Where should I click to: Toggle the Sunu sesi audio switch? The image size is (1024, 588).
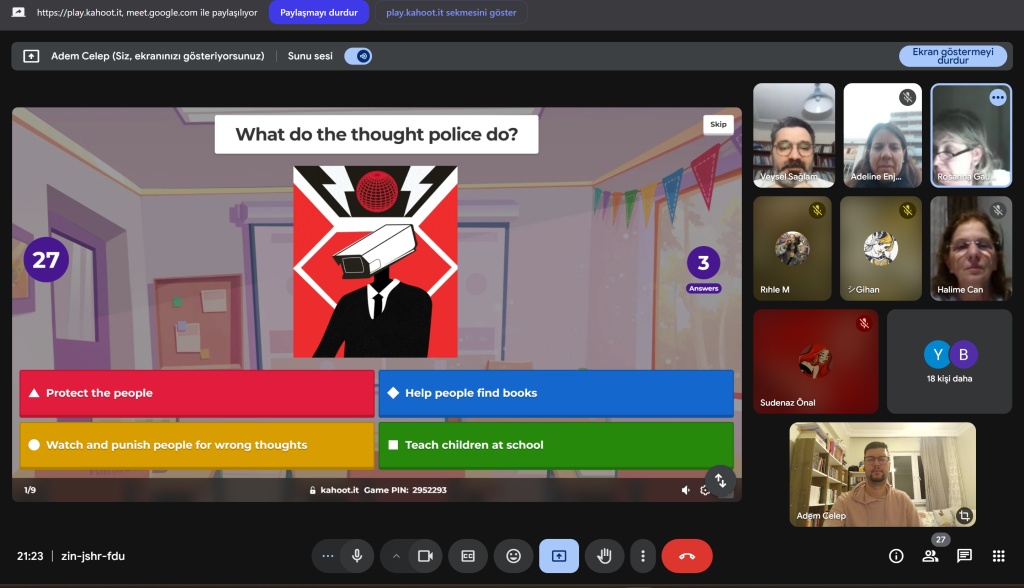point(358,56)
